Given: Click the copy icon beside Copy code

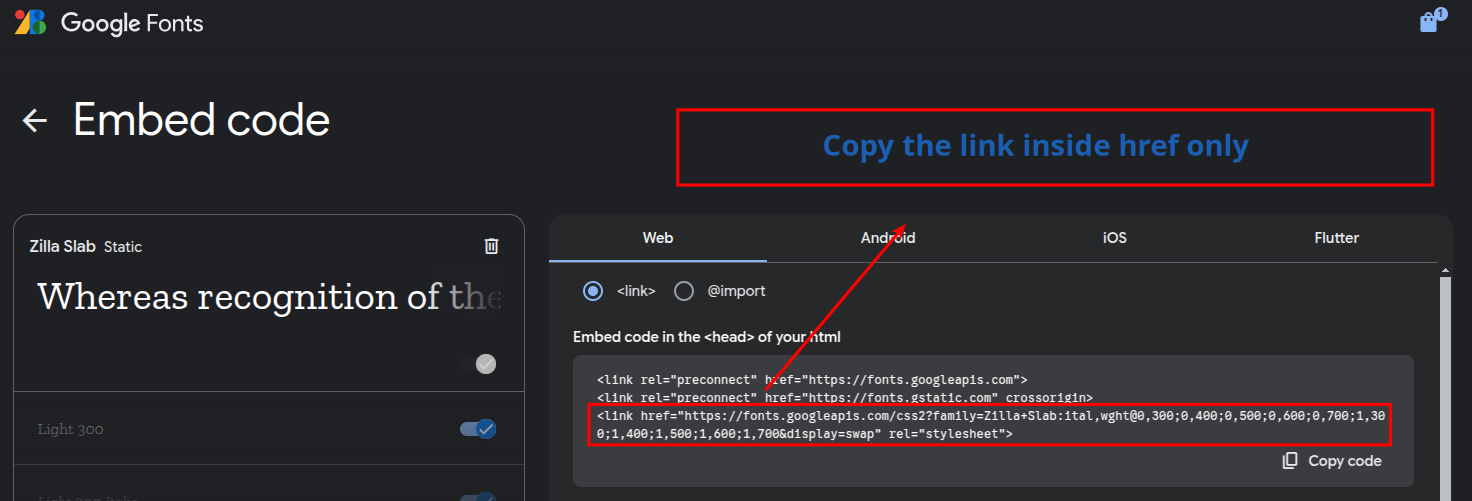Looking at the screenshot, I should click(1290, 461).
